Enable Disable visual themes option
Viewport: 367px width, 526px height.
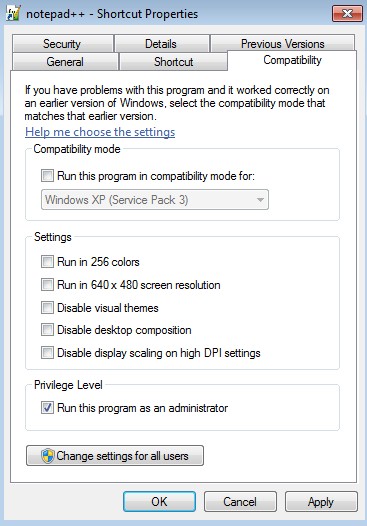47,308
